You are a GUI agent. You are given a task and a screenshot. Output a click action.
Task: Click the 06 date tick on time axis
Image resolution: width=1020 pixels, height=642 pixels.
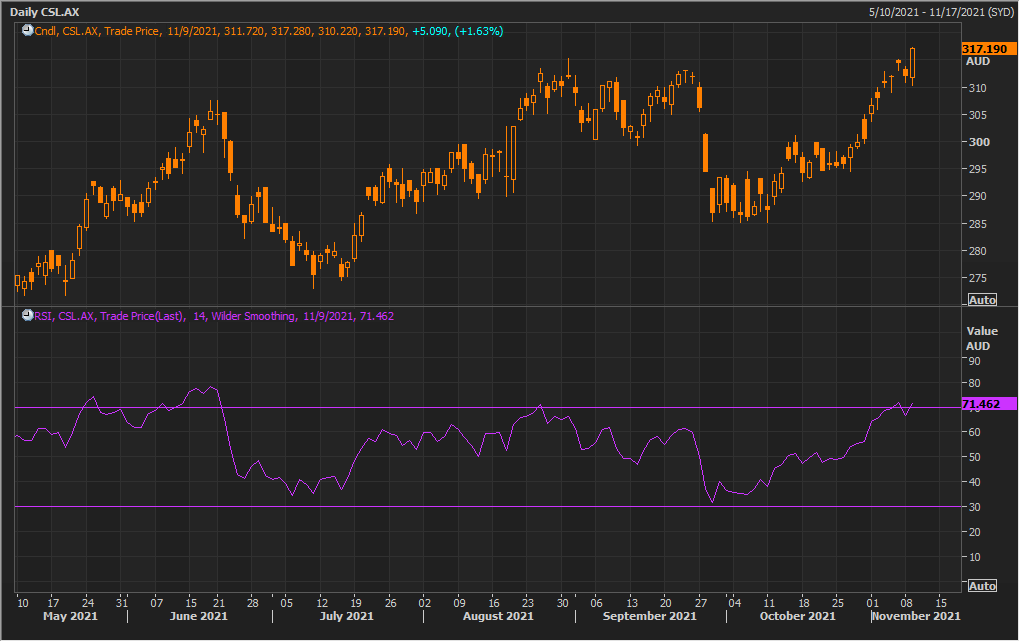[597, 603]
